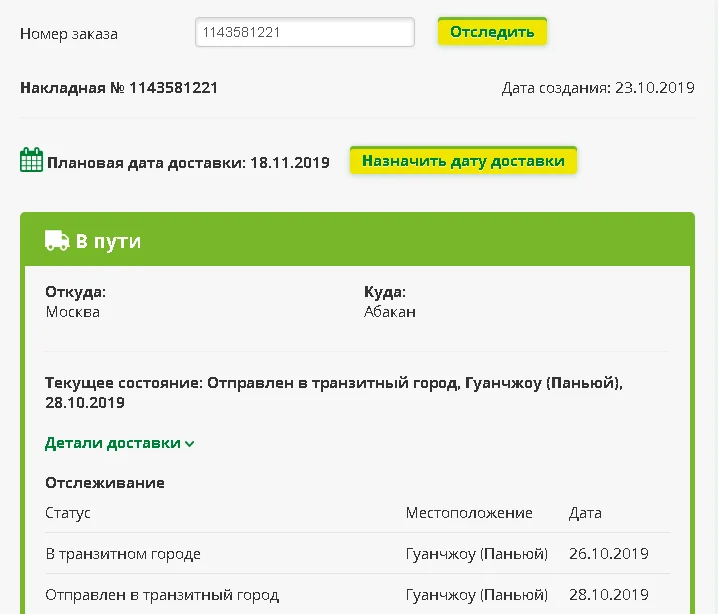Click the date 26.10.2019 cell
This screenshot has width=718, height=614.
609,554
